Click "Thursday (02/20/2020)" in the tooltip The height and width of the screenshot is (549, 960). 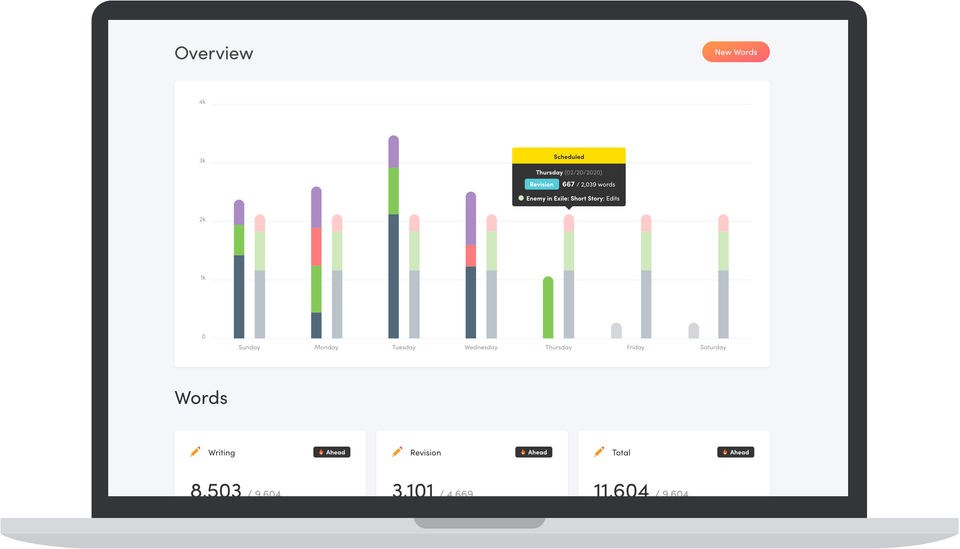point(569,173)
